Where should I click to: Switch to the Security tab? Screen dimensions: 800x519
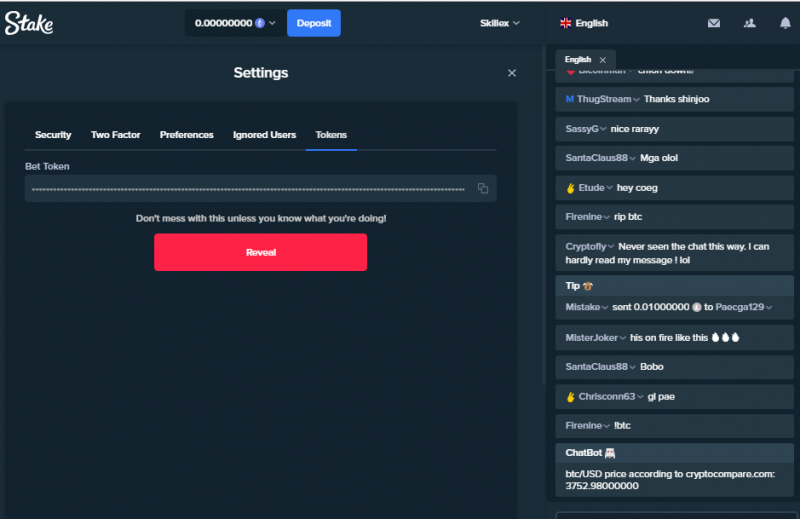tap(53, 135)
